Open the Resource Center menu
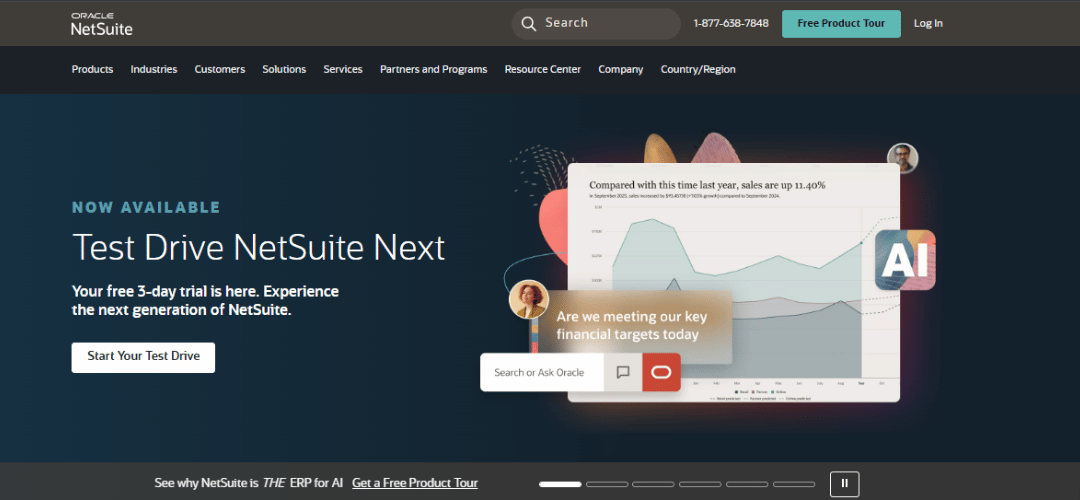Image resolution: width=1080 pixels, height=500 pixels. 543,70
